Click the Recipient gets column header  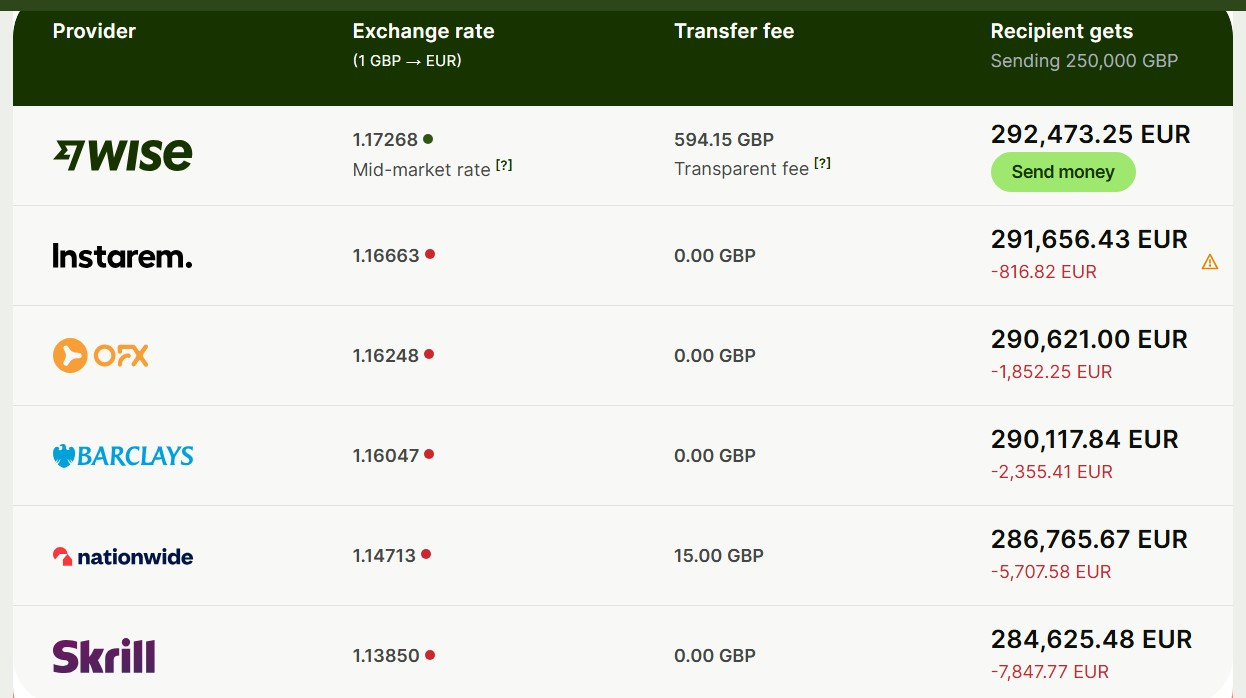tap(1062, 31)
